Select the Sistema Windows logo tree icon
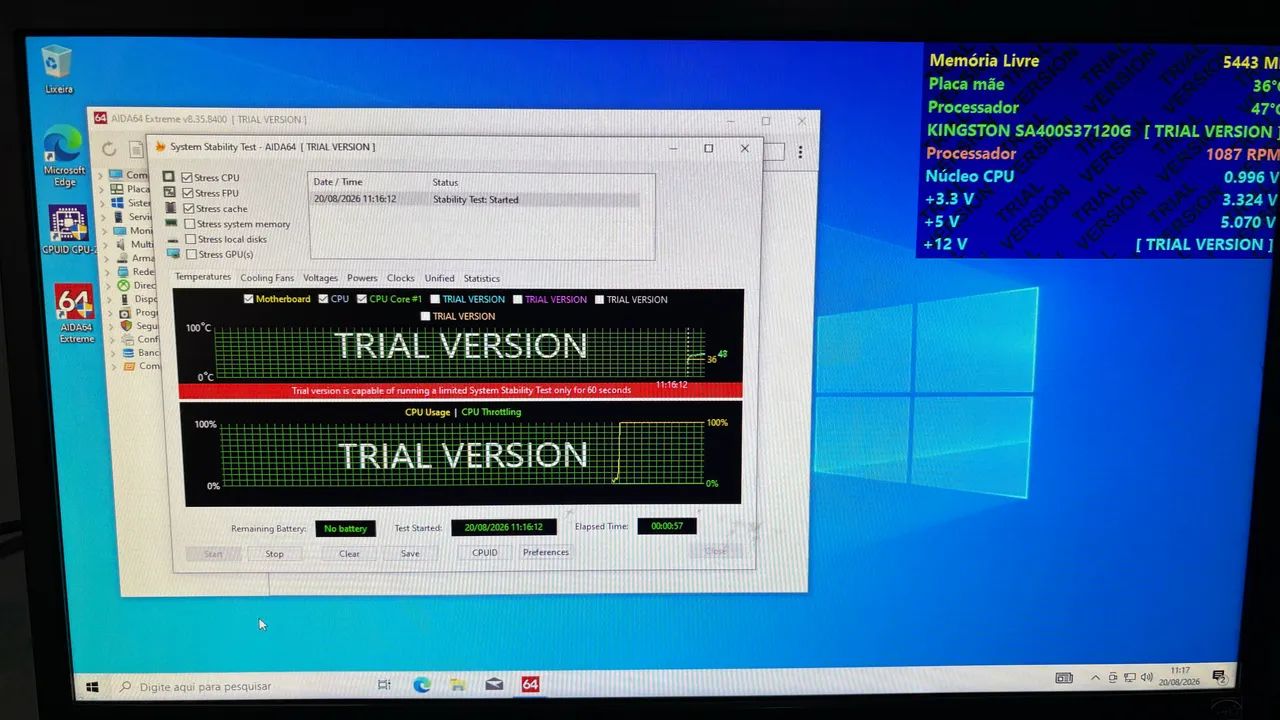 pos(117,202)
